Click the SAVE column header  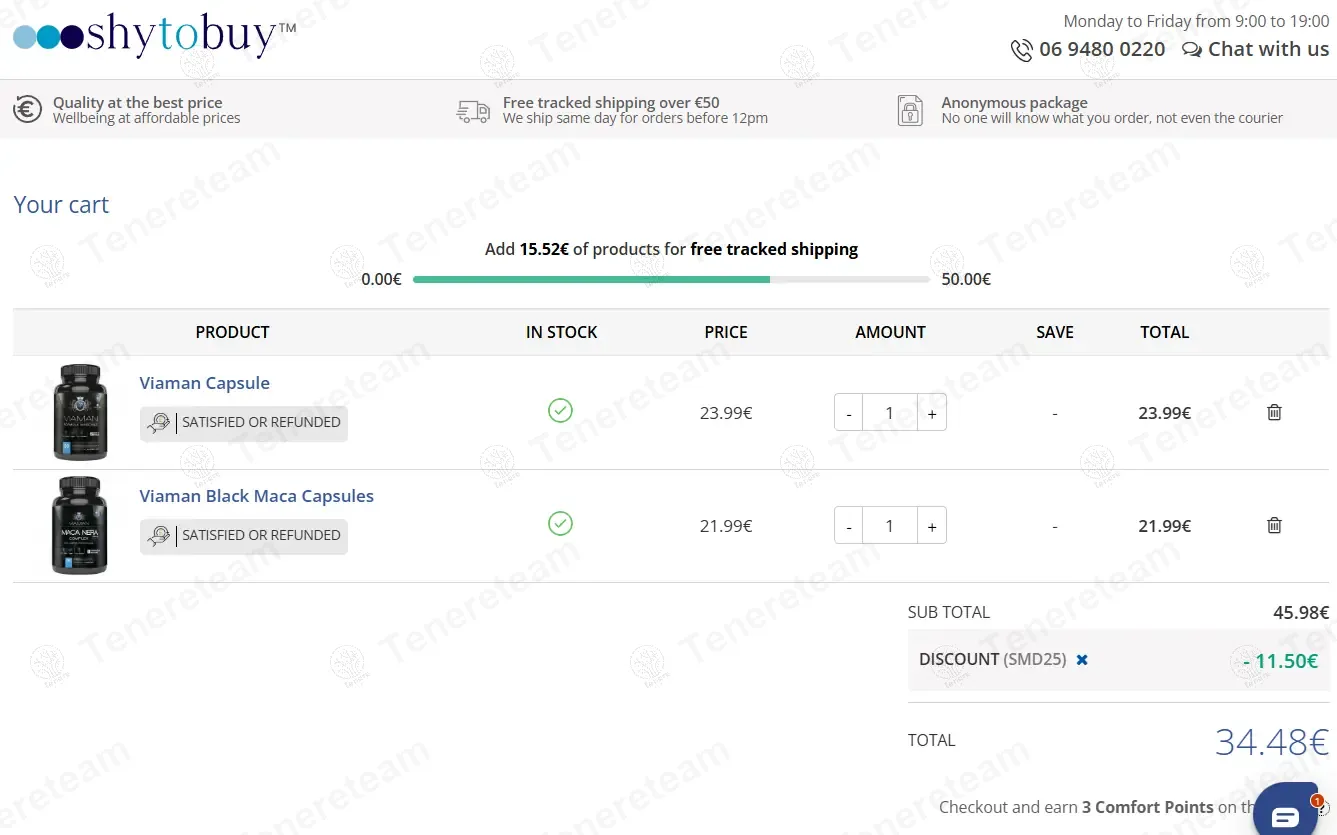pos(1055,332)
